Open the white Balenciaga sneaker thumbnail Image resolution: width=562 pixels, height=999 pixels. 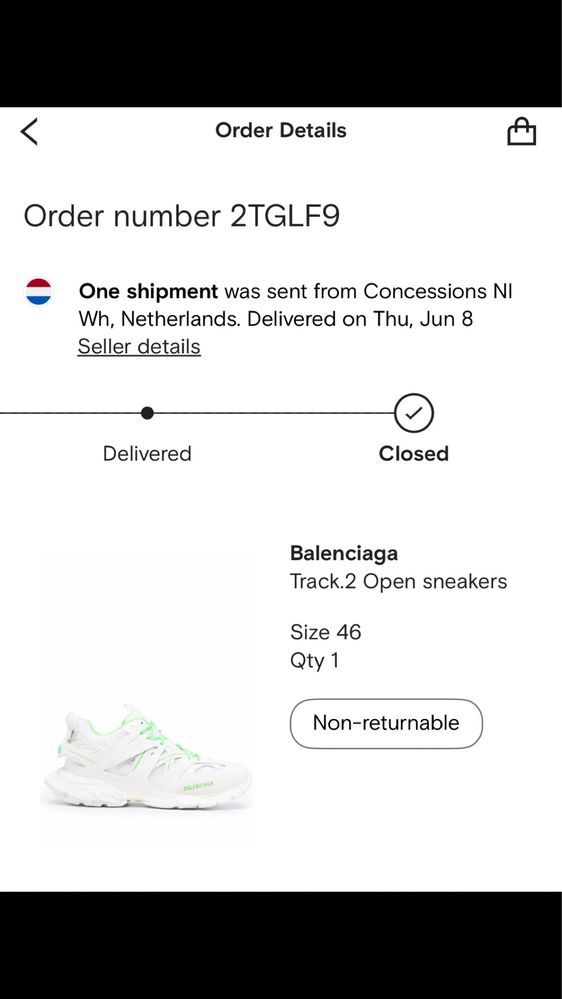tap(147, 757)
